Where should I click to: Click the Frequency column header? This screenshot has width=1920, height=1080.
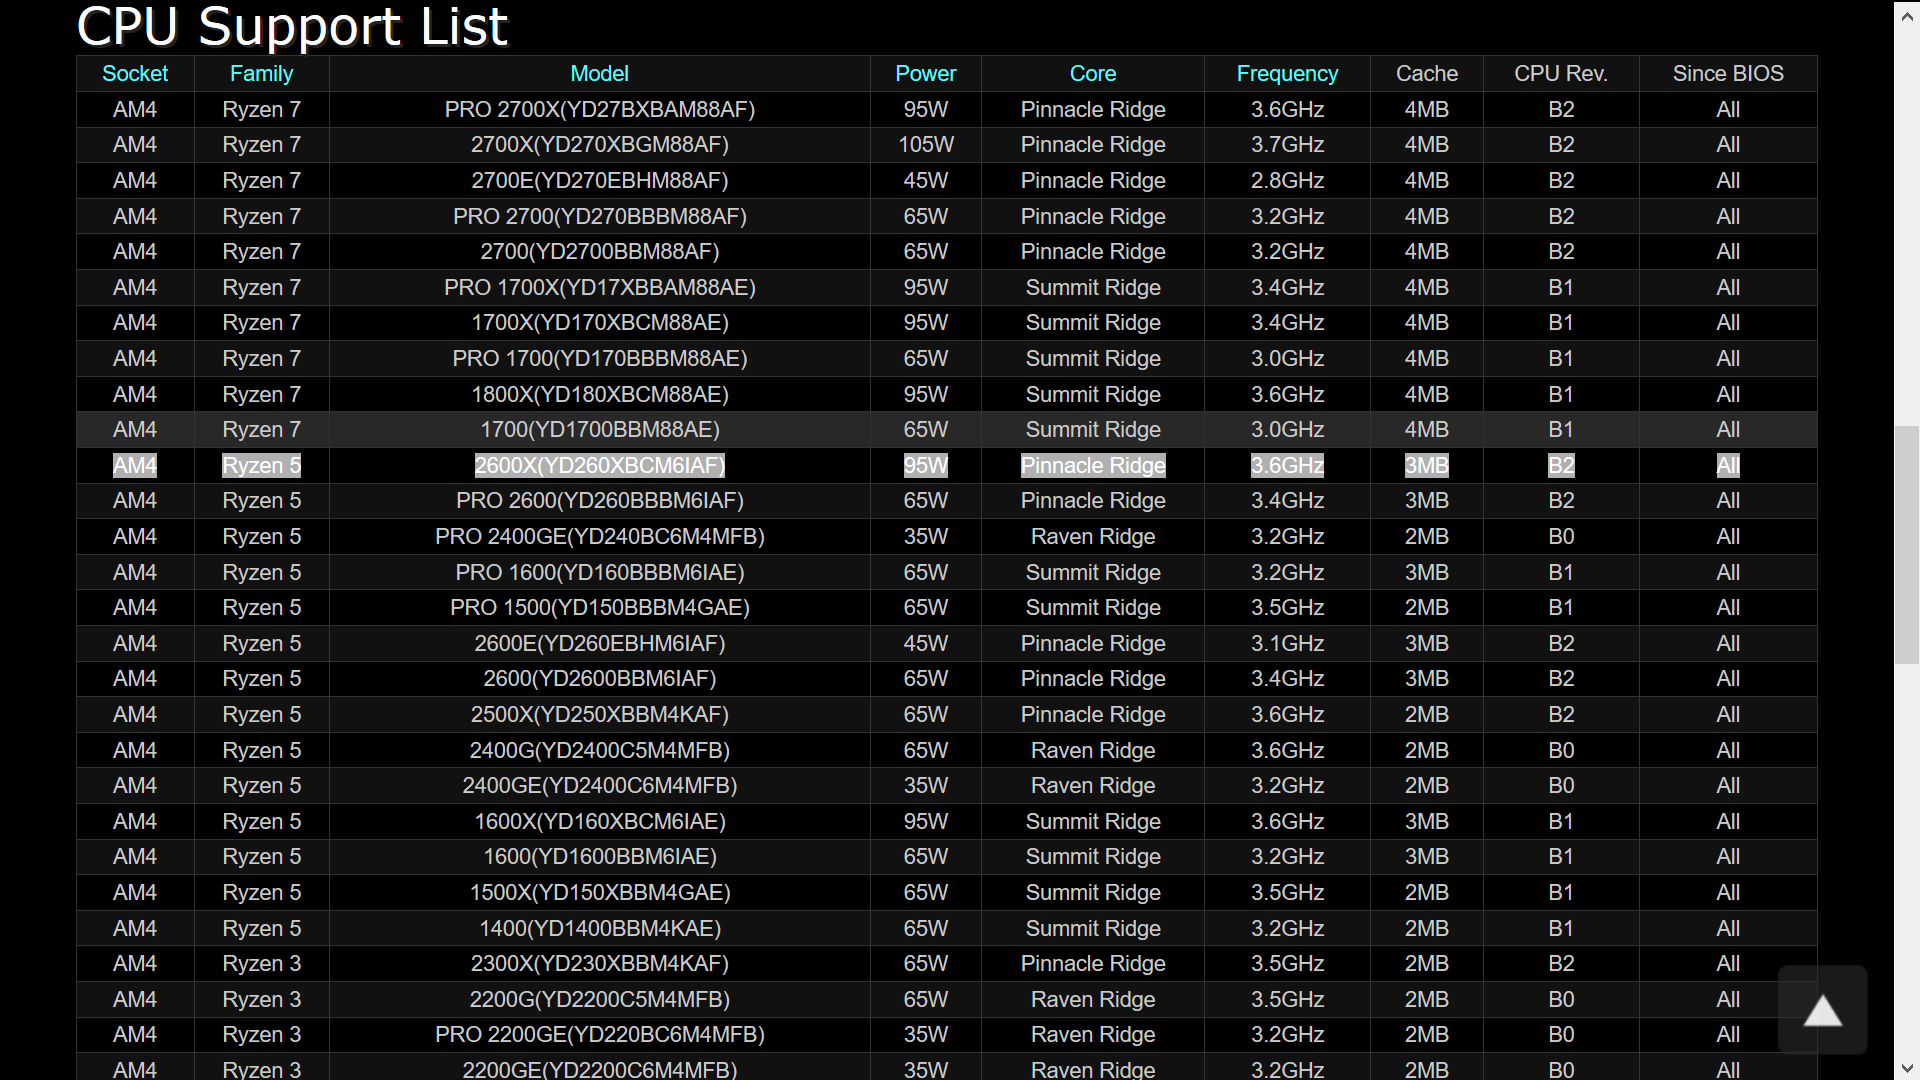click(1287, 74)
